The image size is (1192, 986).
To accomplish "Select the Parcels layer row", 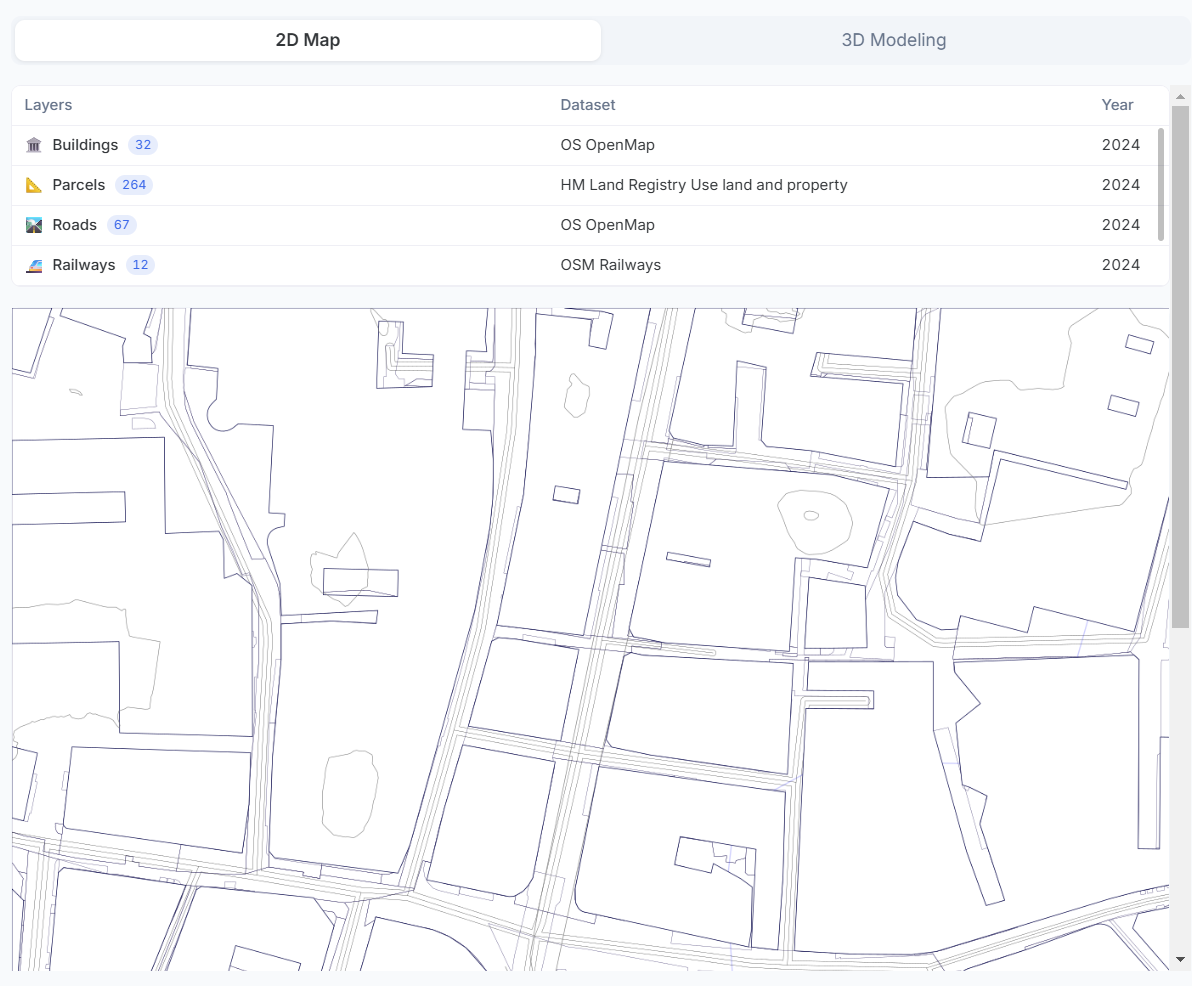I will [x=585, y=185].
